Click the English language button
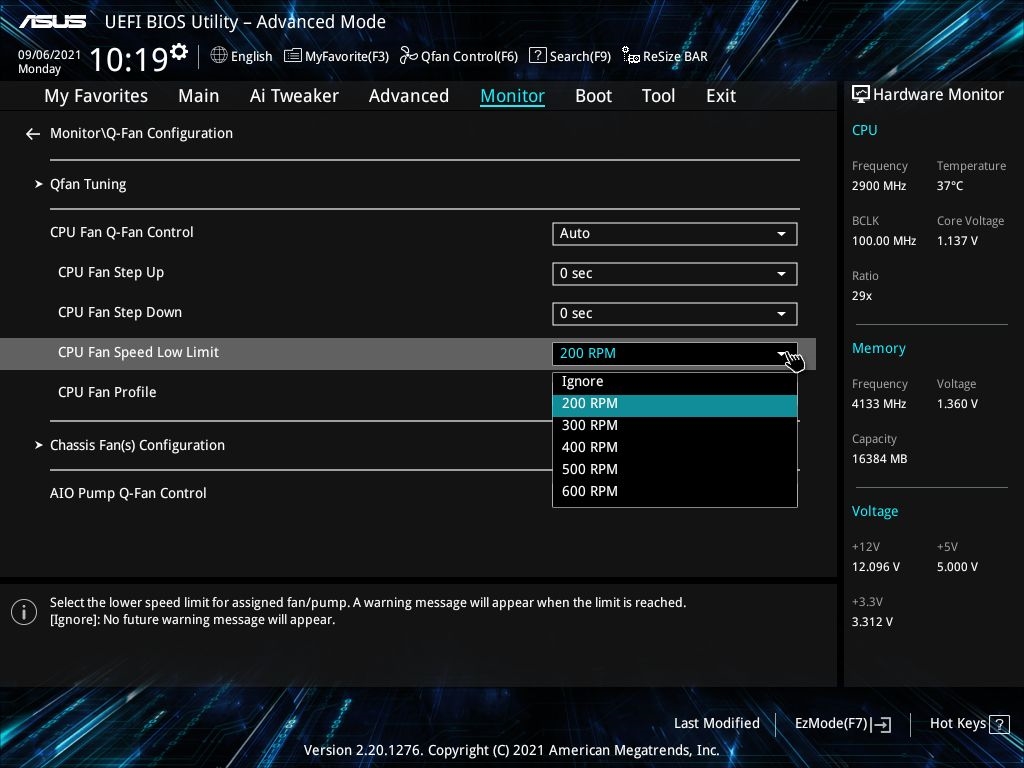The height and width of the screenshot is (768, 1024). click(251, 56)
